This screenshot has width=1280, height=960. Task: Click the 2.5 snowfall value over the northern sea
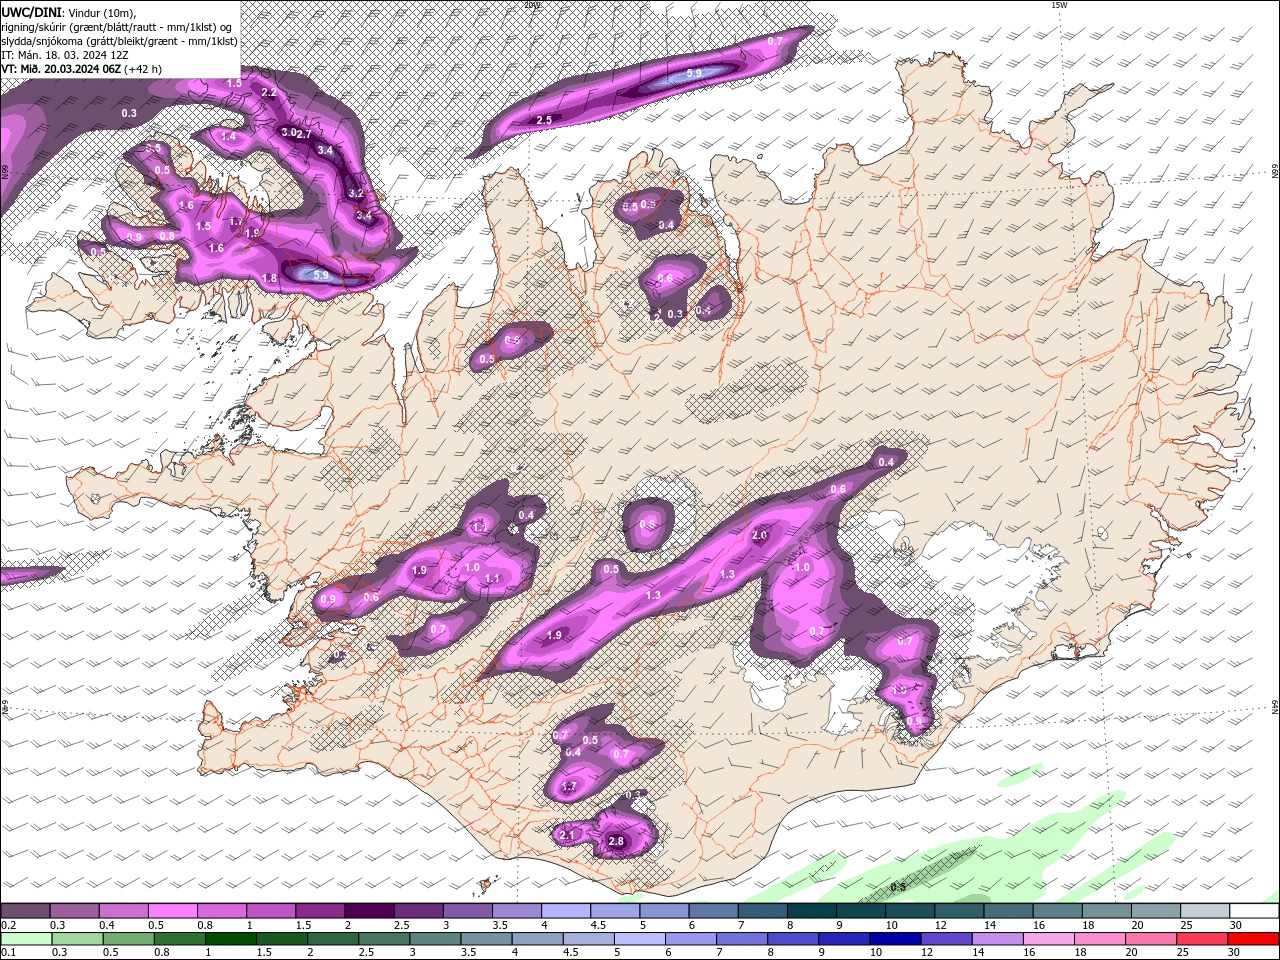545,120
